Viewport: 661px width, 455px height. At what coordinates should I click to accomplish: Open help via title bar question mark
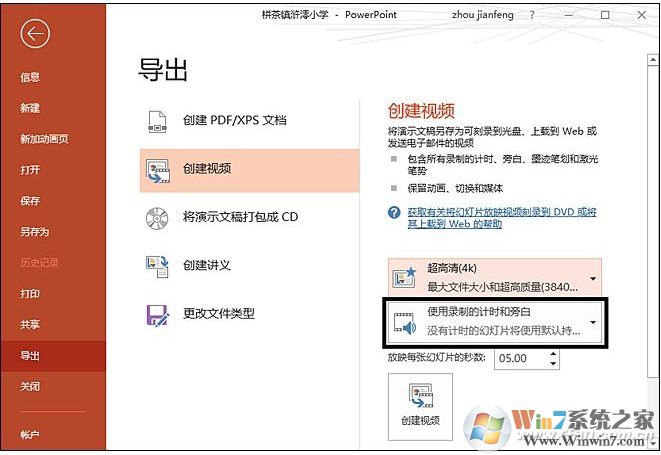532,15
